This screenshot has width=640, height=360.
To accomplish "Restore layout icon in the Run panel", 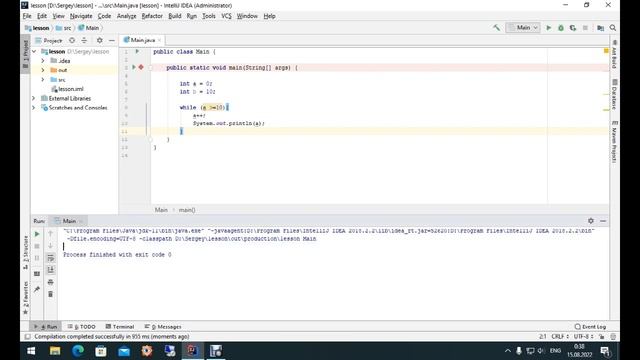I will (x=37, y=274).
